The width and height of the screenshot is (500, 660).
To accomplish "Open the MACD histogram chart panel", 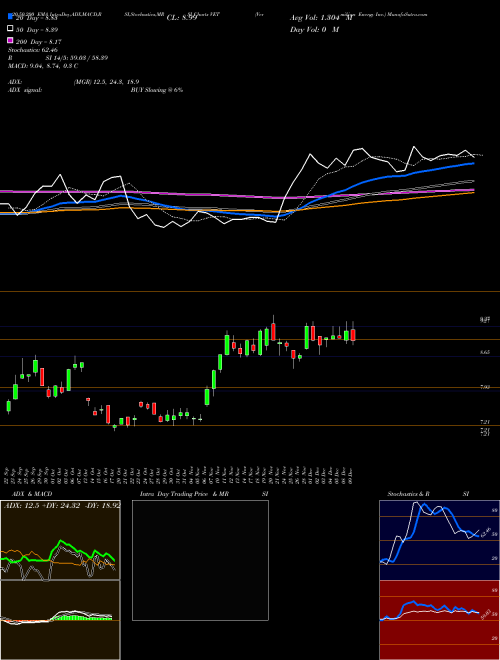I will [60, 620].
